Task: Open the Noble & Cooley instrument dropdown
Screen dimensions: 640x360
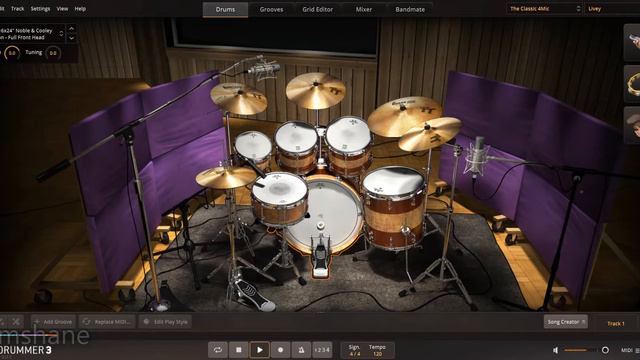Action: 32,34
